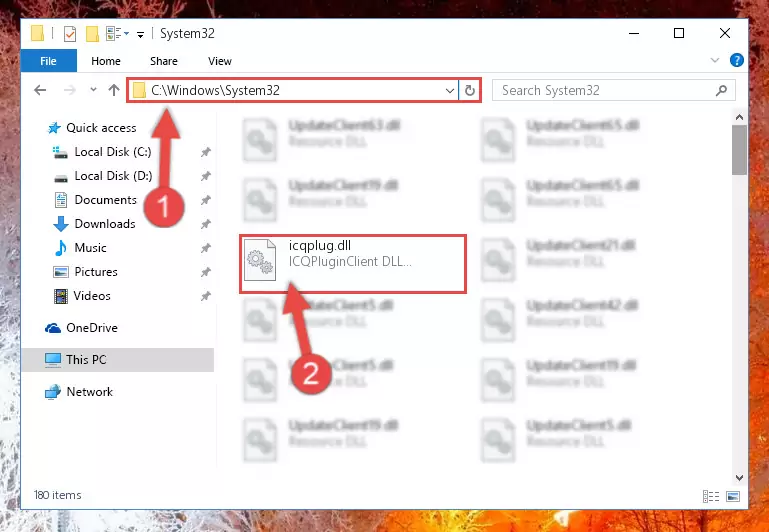Click the scroll down arrow of file list
The image size is (769, 532).
740,478
